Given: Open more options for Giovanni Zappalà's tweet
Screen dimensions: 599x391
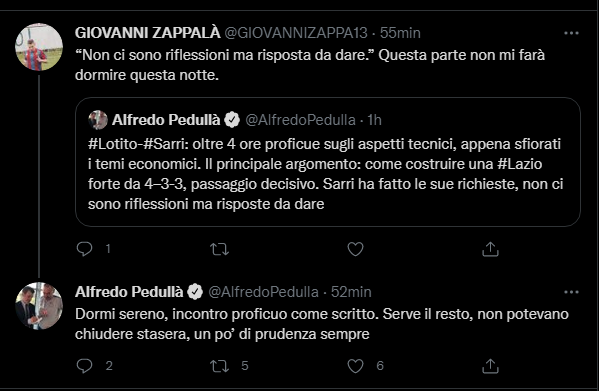Looking at the screenshot, I should point(571,33).
